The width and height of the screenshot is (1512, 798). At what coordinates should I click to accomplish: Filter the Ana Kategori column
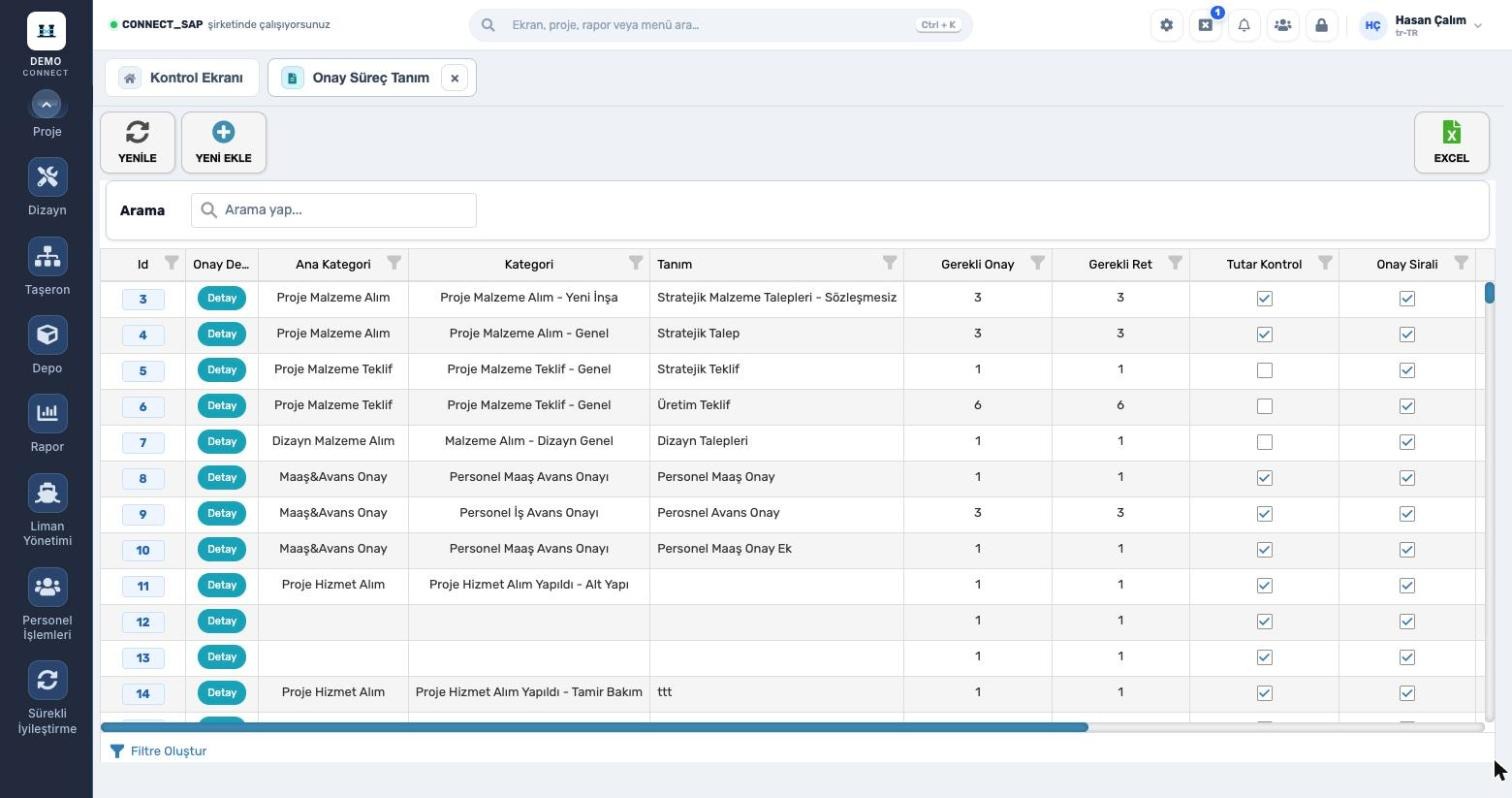click(x=394, y=263)
